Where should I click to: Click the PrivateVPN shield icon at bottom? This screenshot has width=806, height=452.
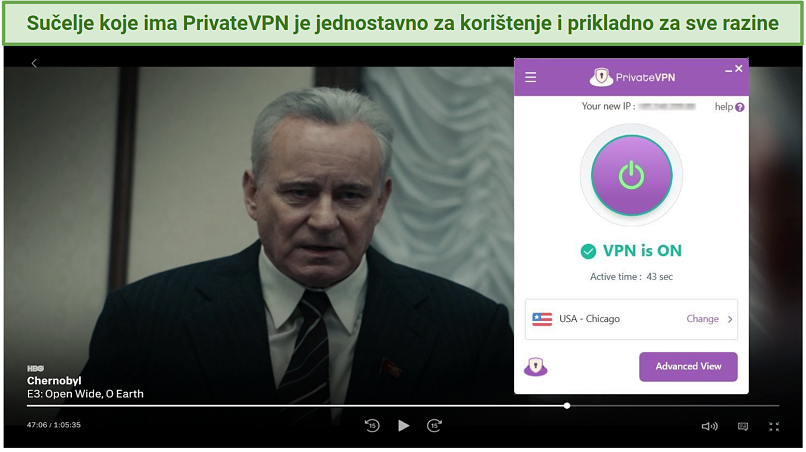coord(536,367)
